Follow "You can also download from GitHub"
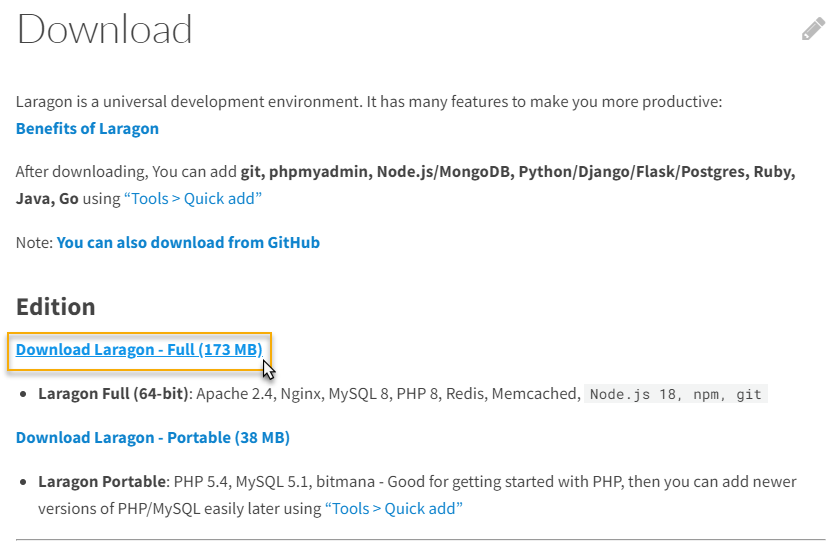The height and width of the screenshot is (547, 828). coord(188,243)
